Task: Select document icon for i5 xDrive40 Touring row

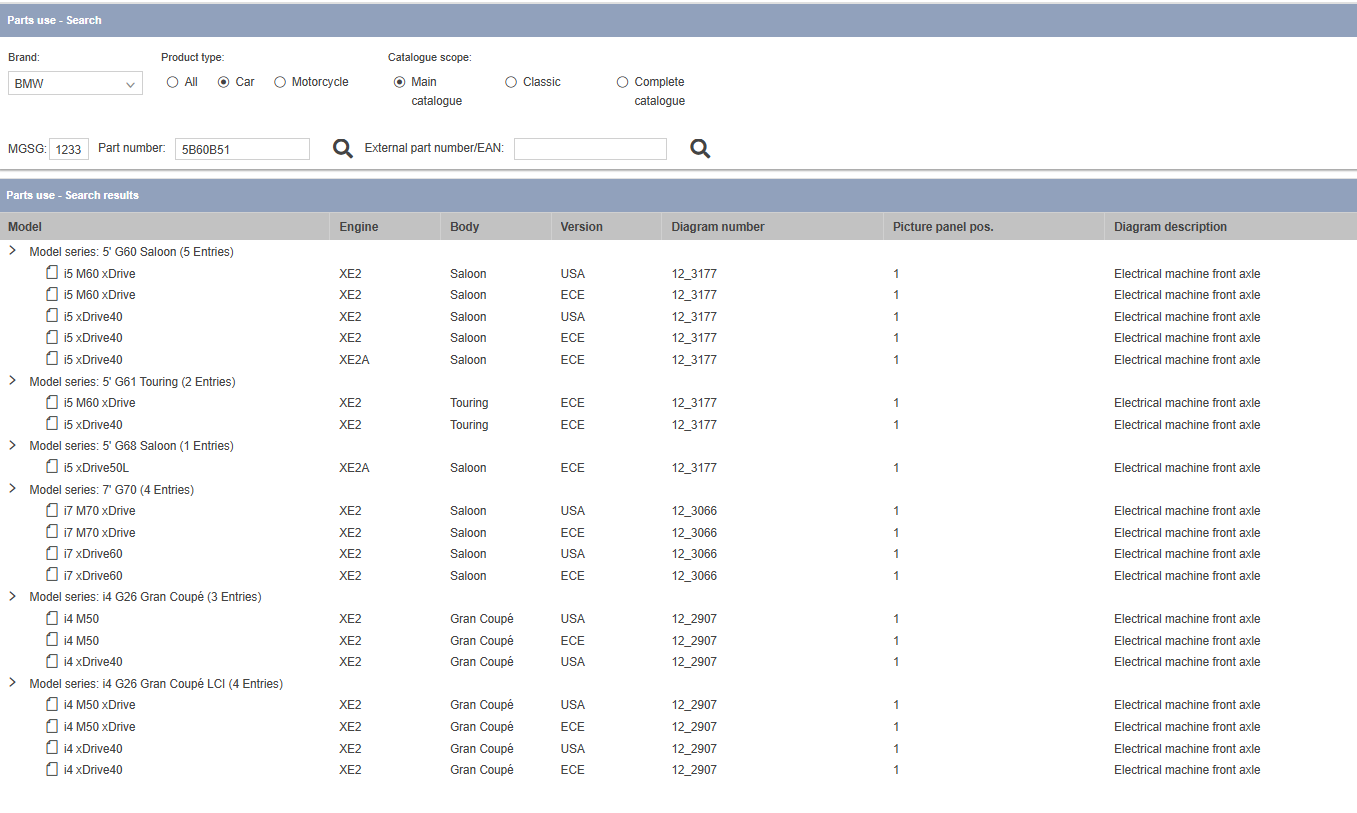Action: click(52, 424)
